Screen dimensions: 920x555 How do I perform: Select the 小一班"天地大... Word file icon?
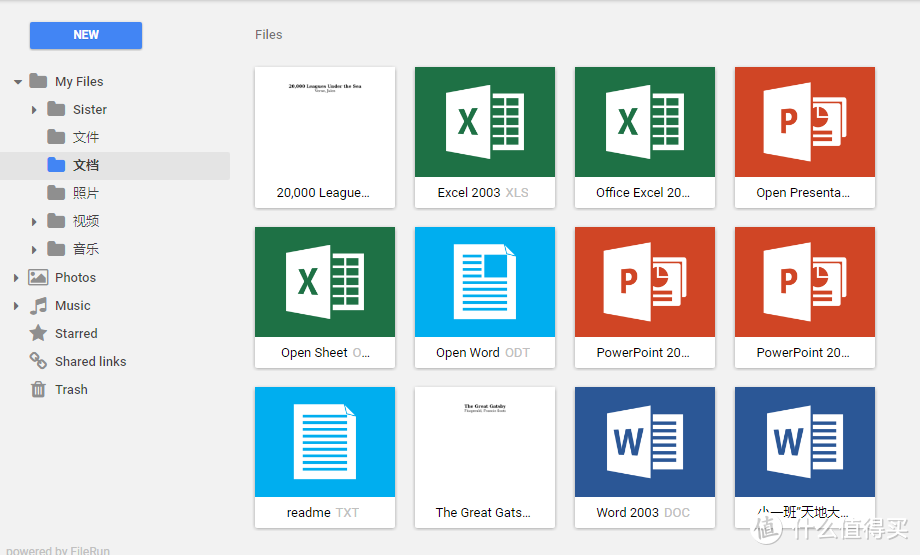pos(805,442)
